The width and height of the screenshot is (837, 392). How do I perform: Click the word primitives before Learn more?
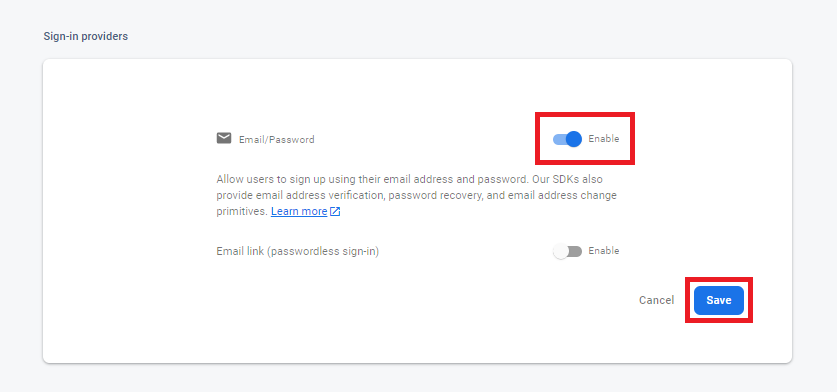(241, 211)
